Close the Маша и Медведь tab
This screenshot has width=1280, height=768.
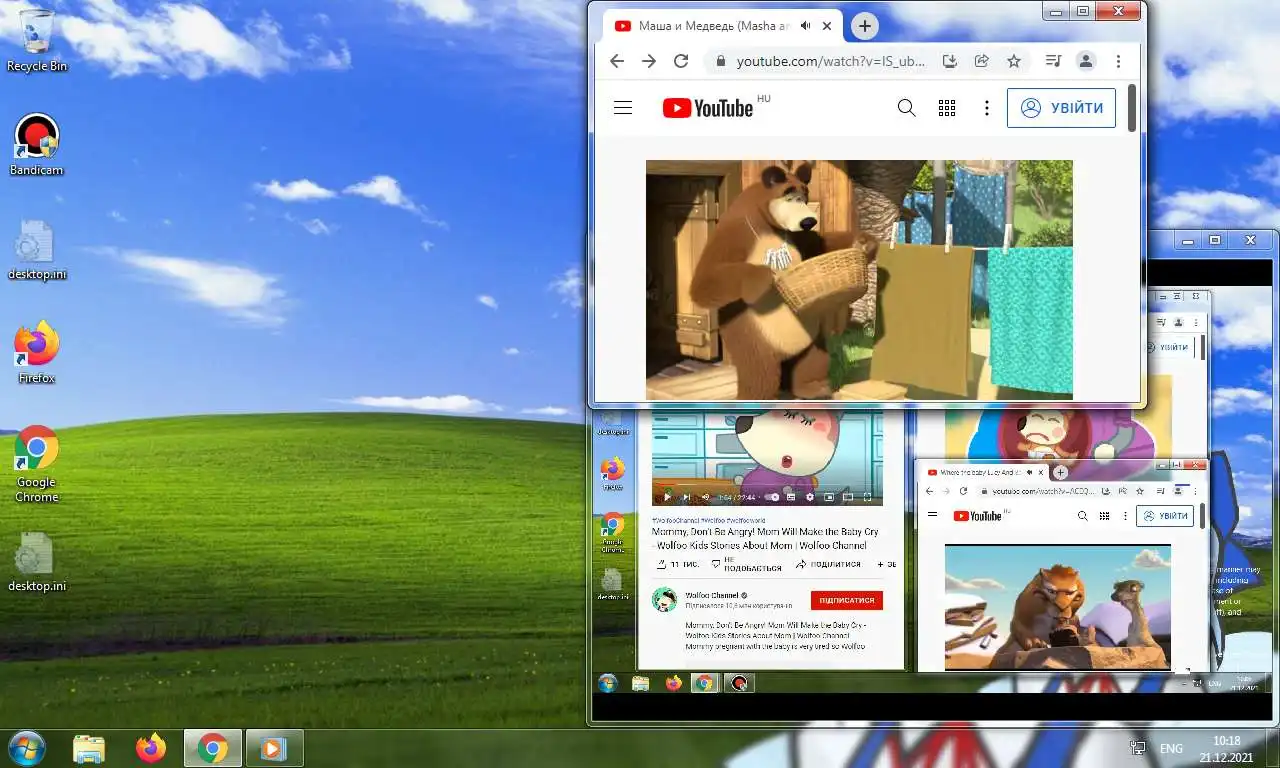point(827,26)
